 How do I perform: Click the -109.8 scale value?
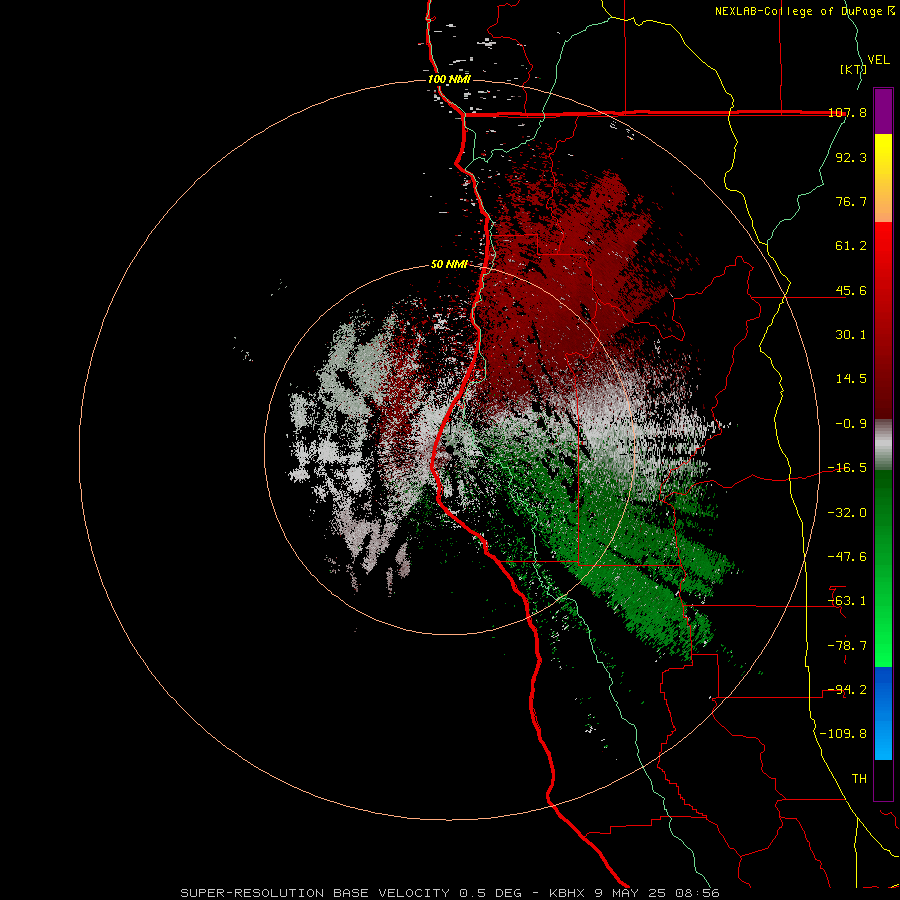pos(844,734)
